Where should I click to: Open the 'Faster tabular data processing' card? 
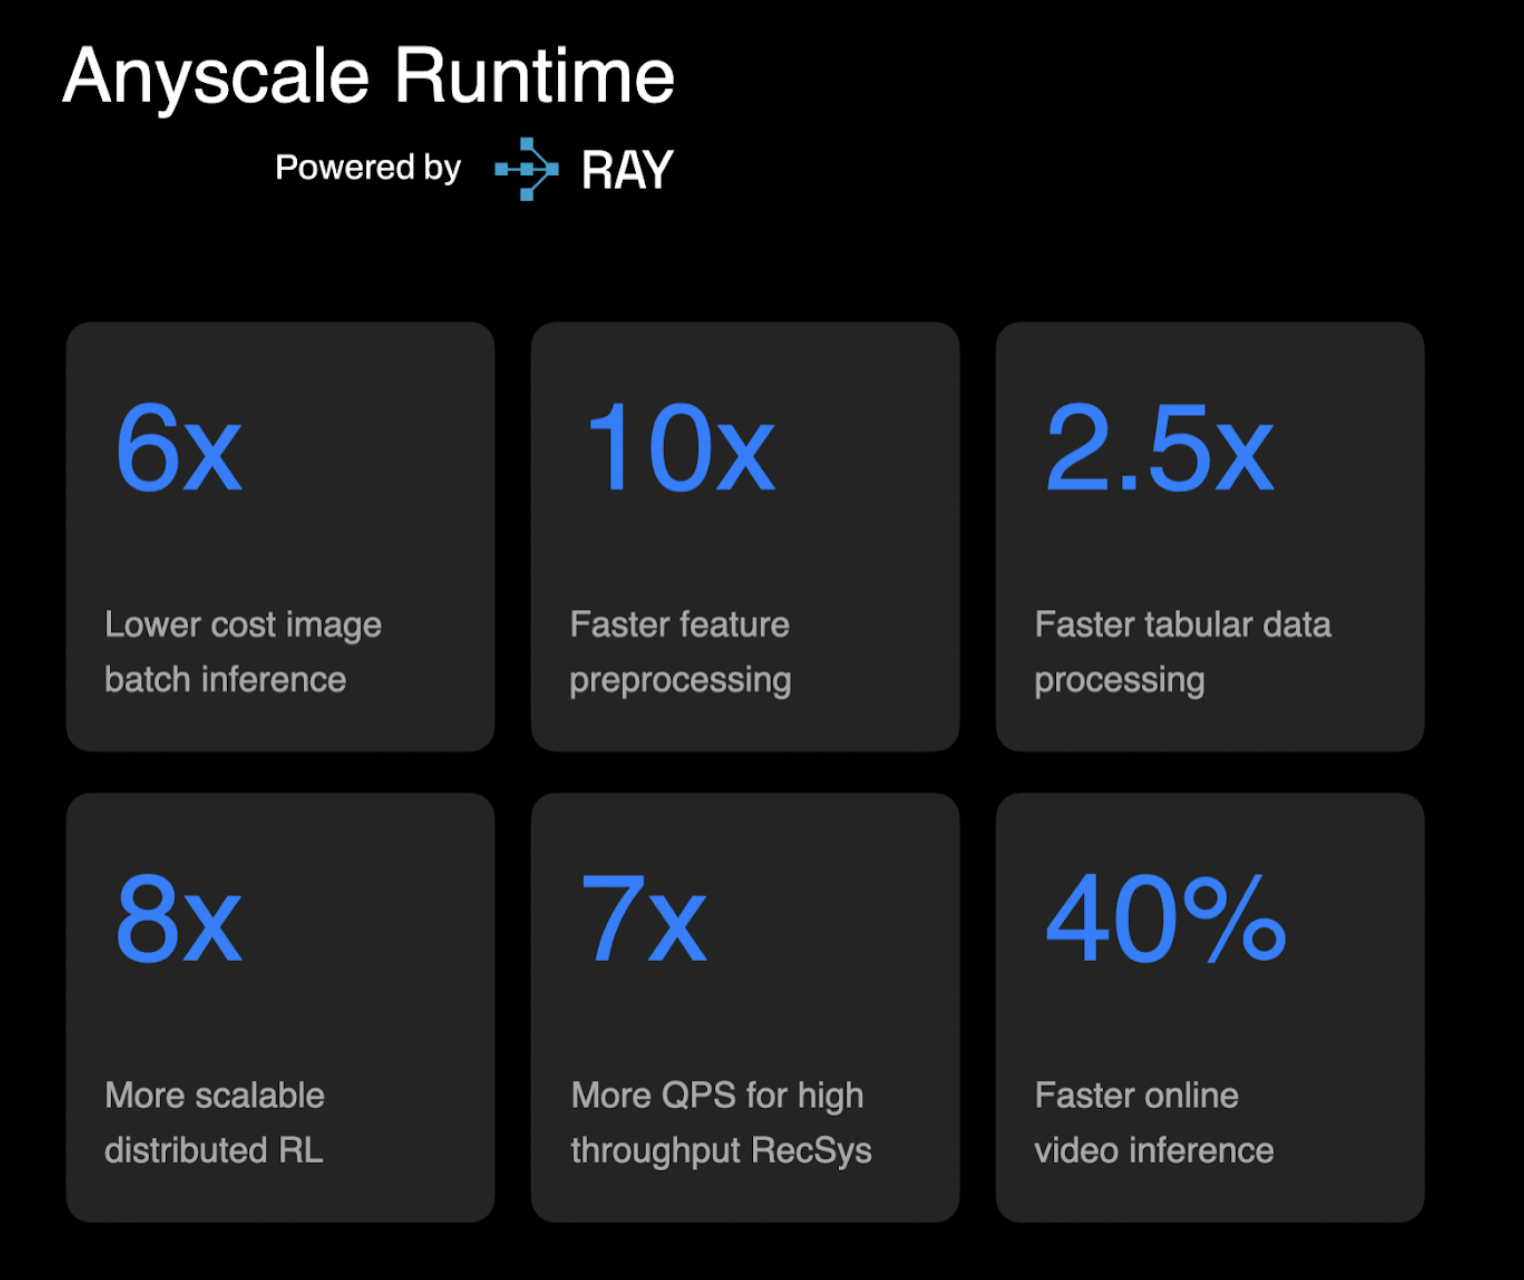point(1209,537)
